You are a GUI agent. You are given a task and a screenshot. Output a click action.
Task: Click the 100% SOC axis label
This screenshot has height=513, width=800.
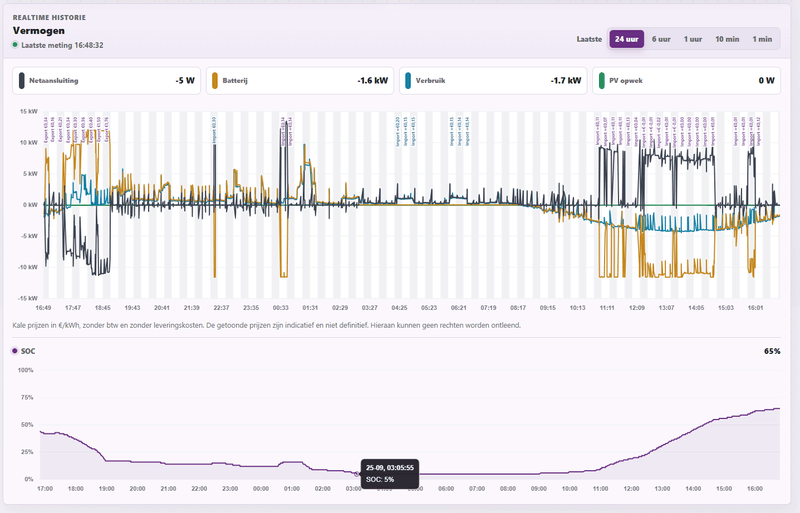tap(26, 370)
